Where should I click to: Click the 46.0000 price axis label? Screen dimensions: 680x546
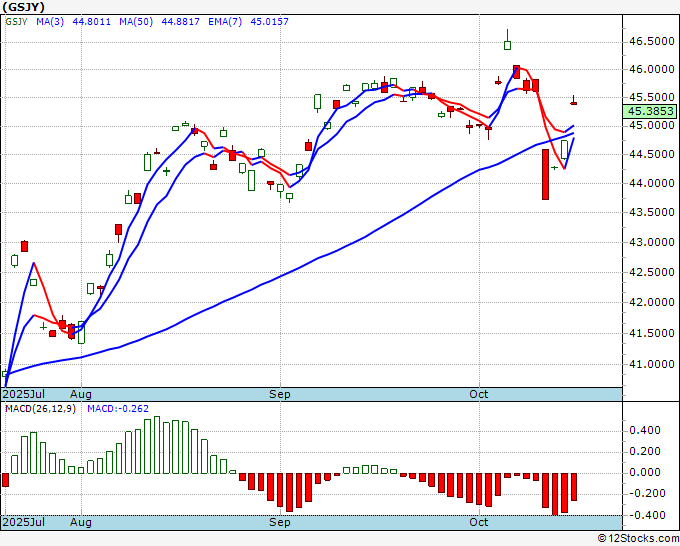point(652,69)
